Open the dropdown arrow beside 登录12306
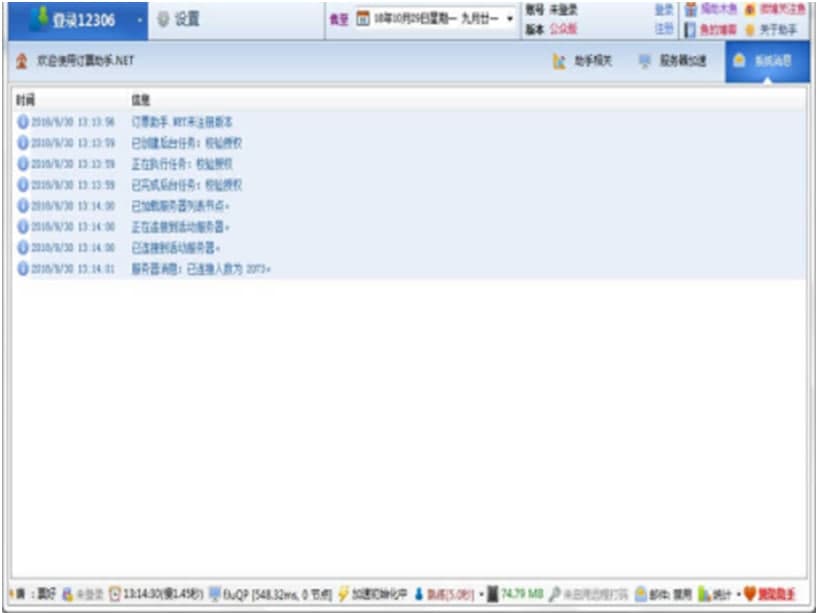Viewport: 818px width, 615px height. (139, 20)
